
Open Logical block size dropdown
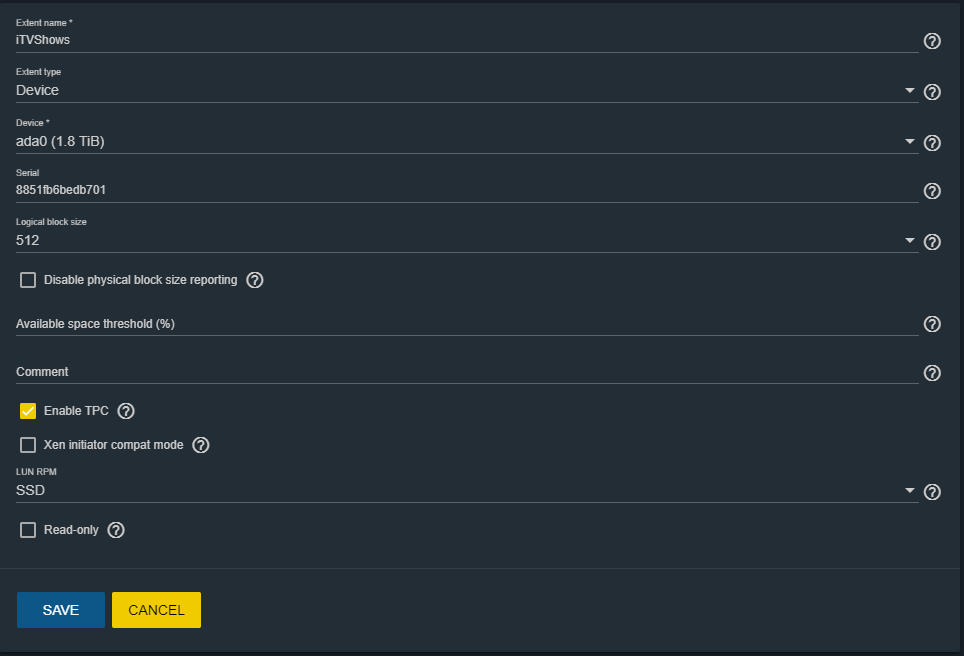click(467, 240)
